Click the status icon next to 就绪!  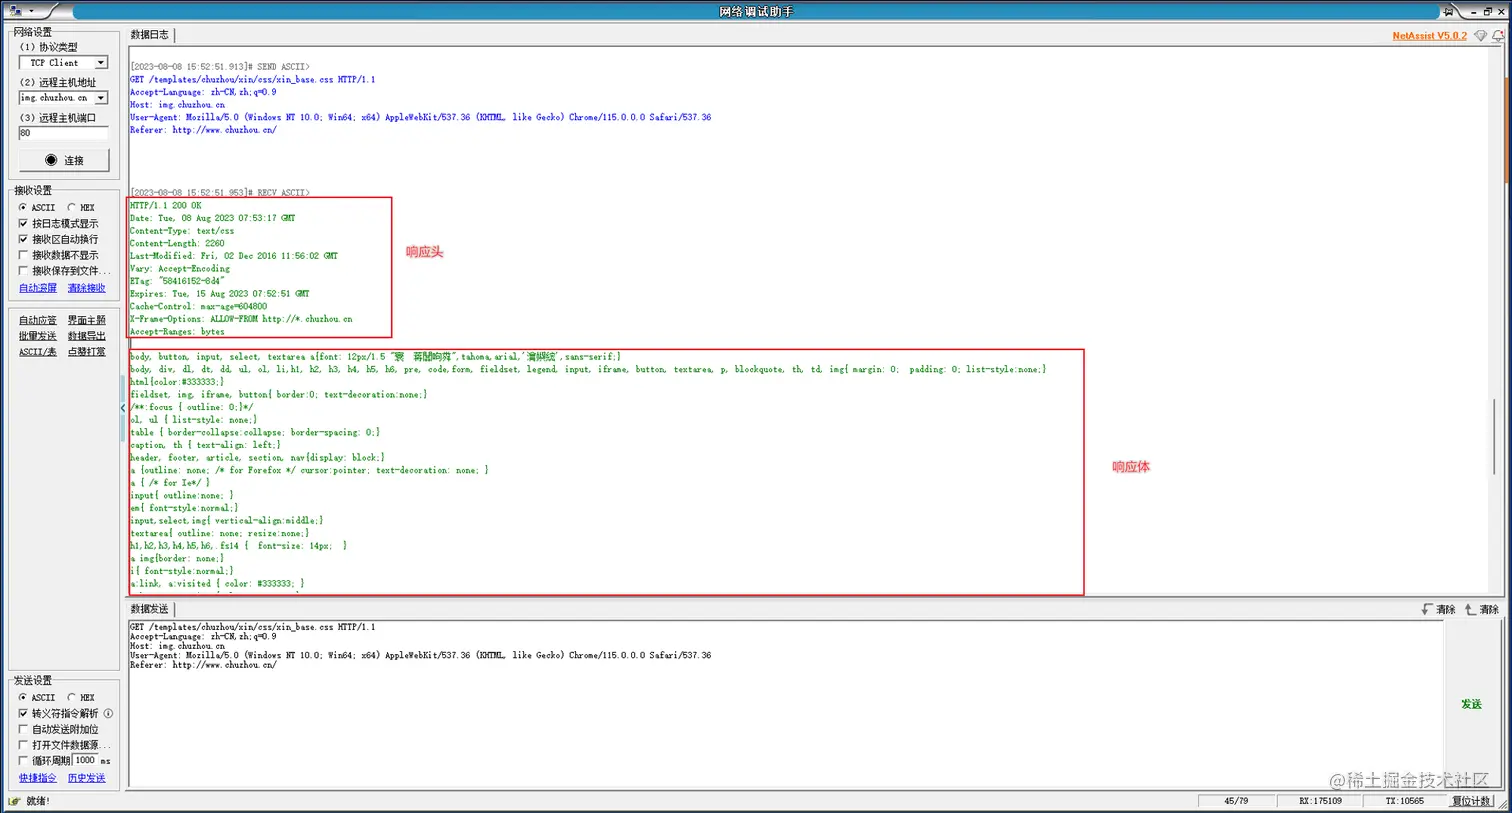(x=14, y=801)
